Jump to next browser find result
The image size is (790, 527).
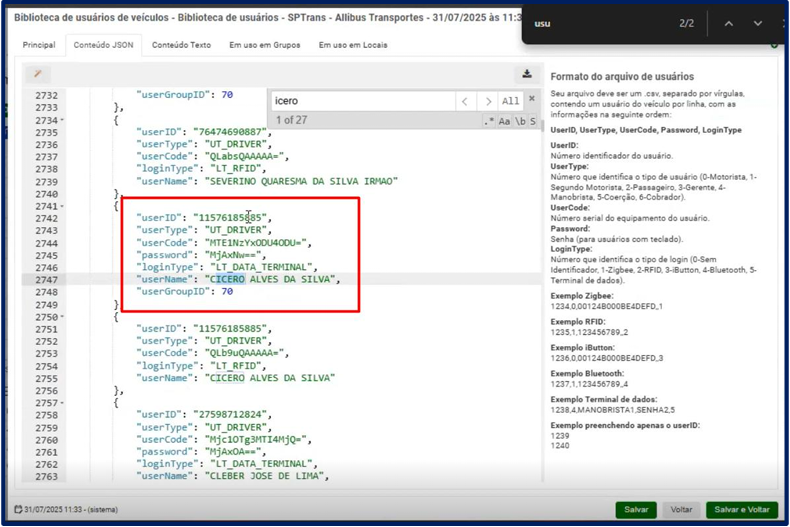(x=757, y=23)
